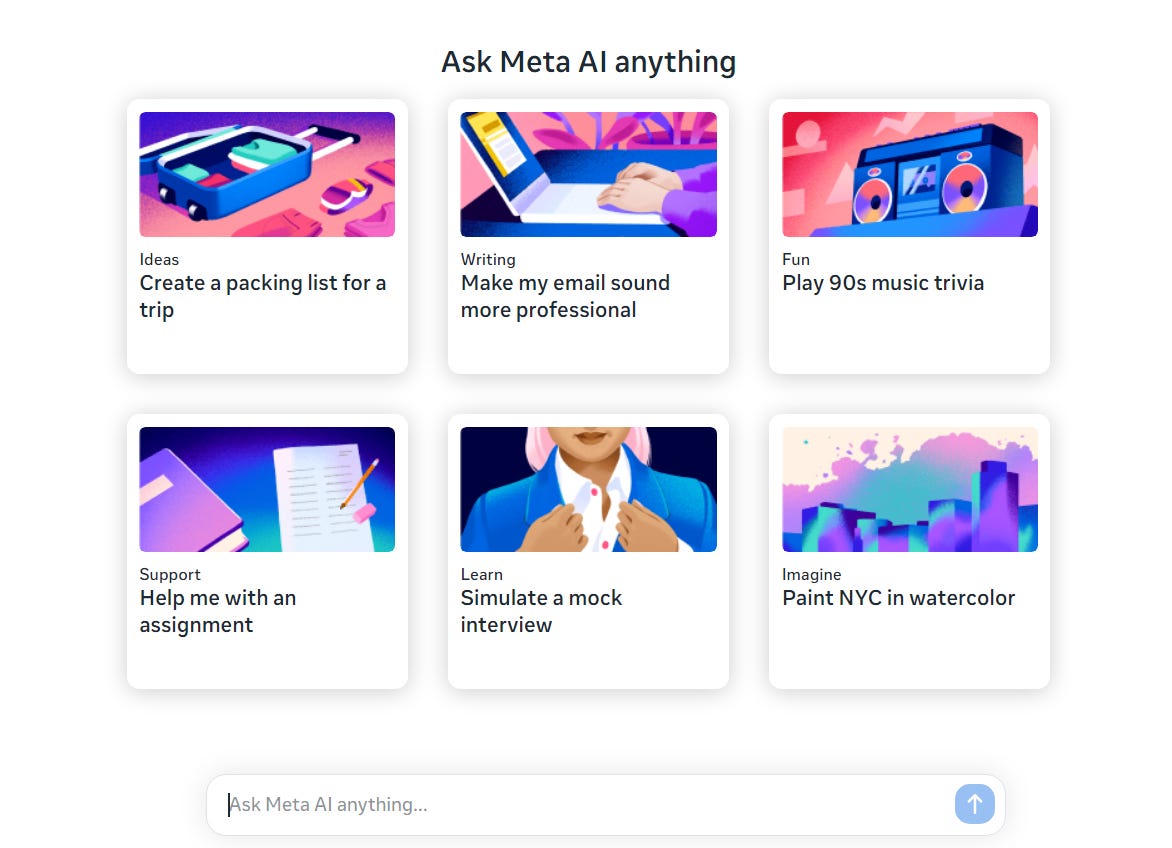Click the Ask Meta AI anything input field
Screen dimensions: 1172x848
click(x=589, y=804)
